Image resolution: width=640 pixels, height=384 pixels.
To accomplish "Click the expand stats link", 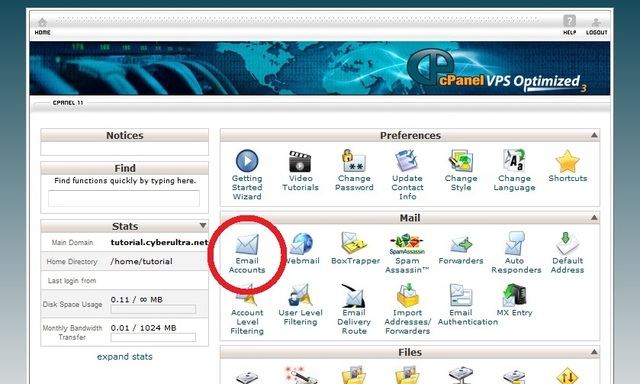I will pyautogui.click(x=124, y=357).
